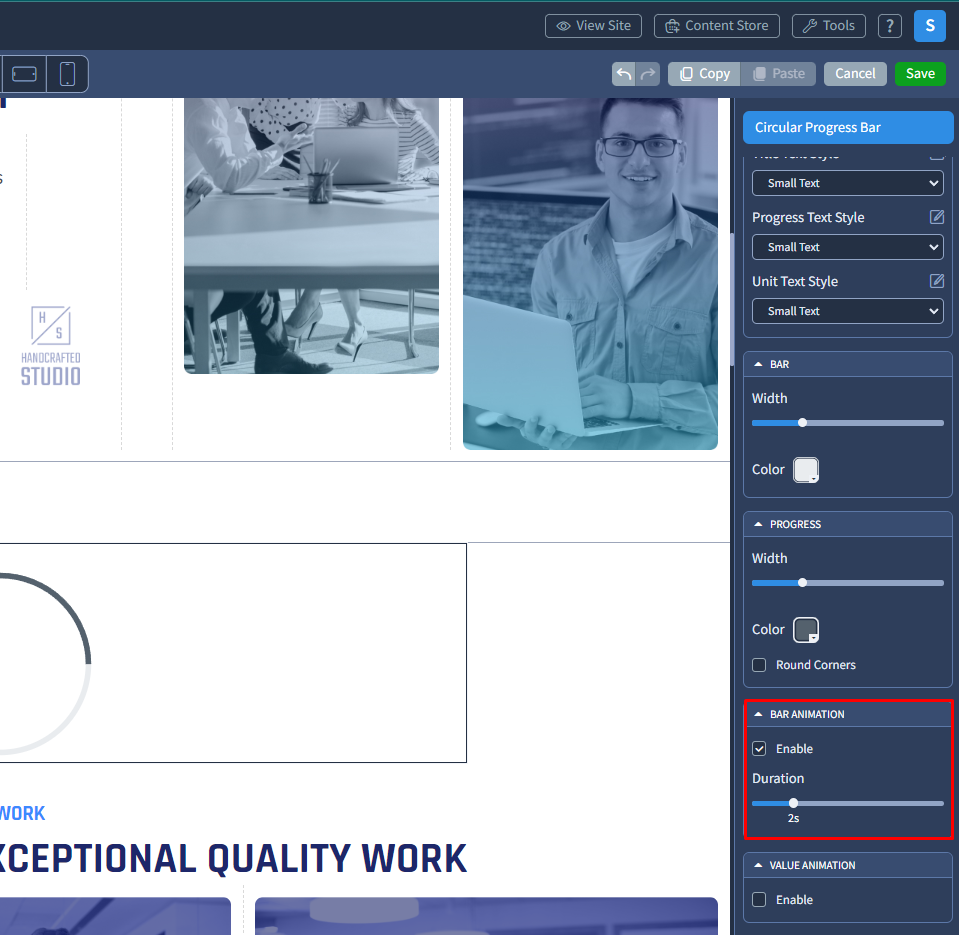Adjust the animation Duration slider

847,804
